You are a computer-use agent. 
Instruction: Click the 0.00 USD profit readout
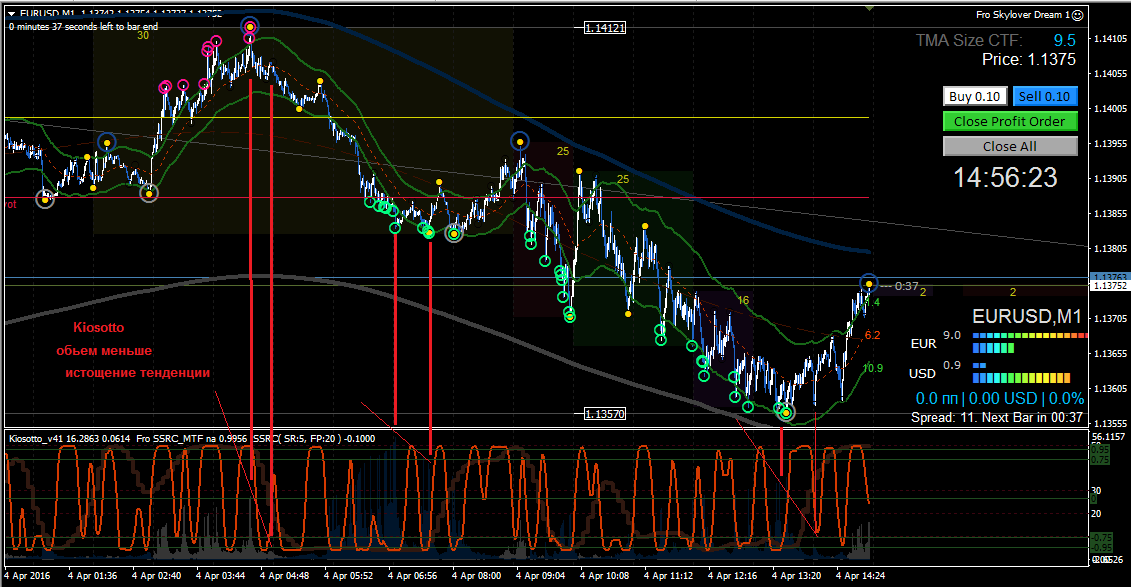(1003, 399)
